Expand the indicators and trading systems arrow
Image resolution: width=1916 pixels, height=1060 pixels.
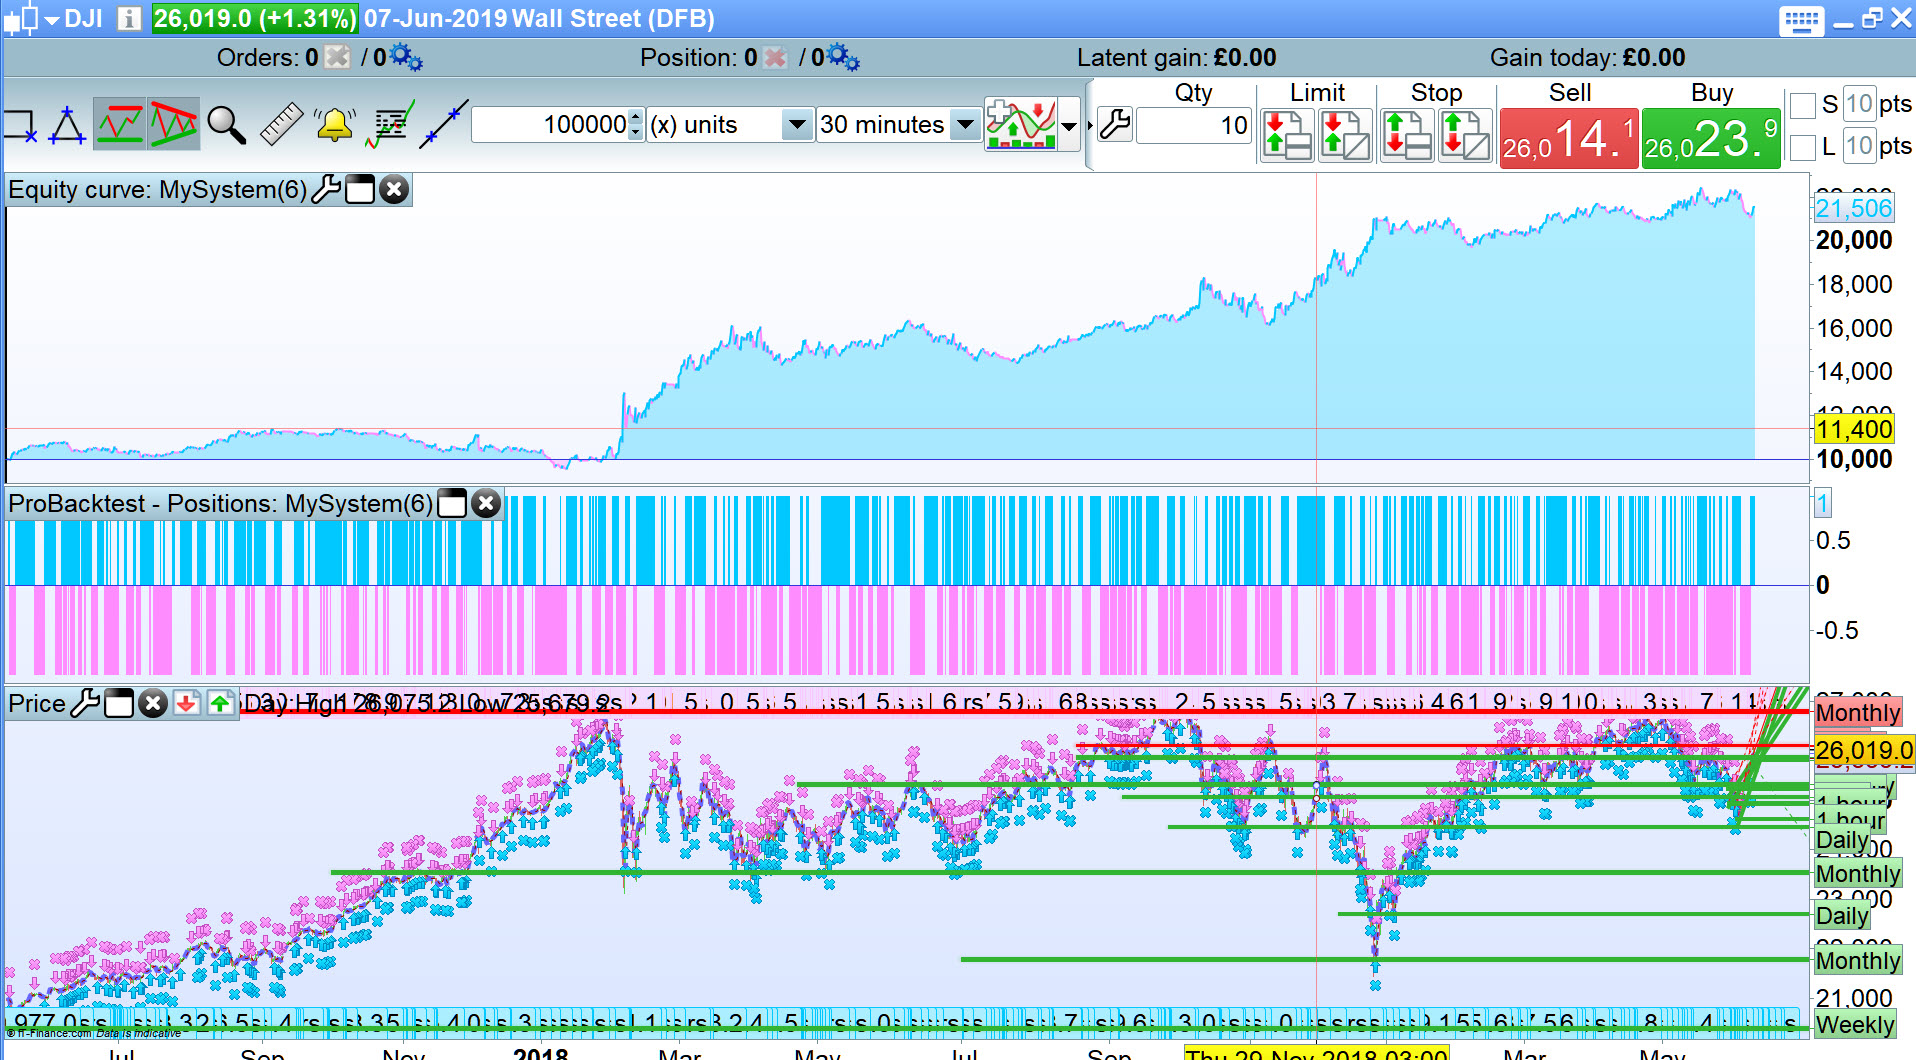click(x=1069, y=126)
